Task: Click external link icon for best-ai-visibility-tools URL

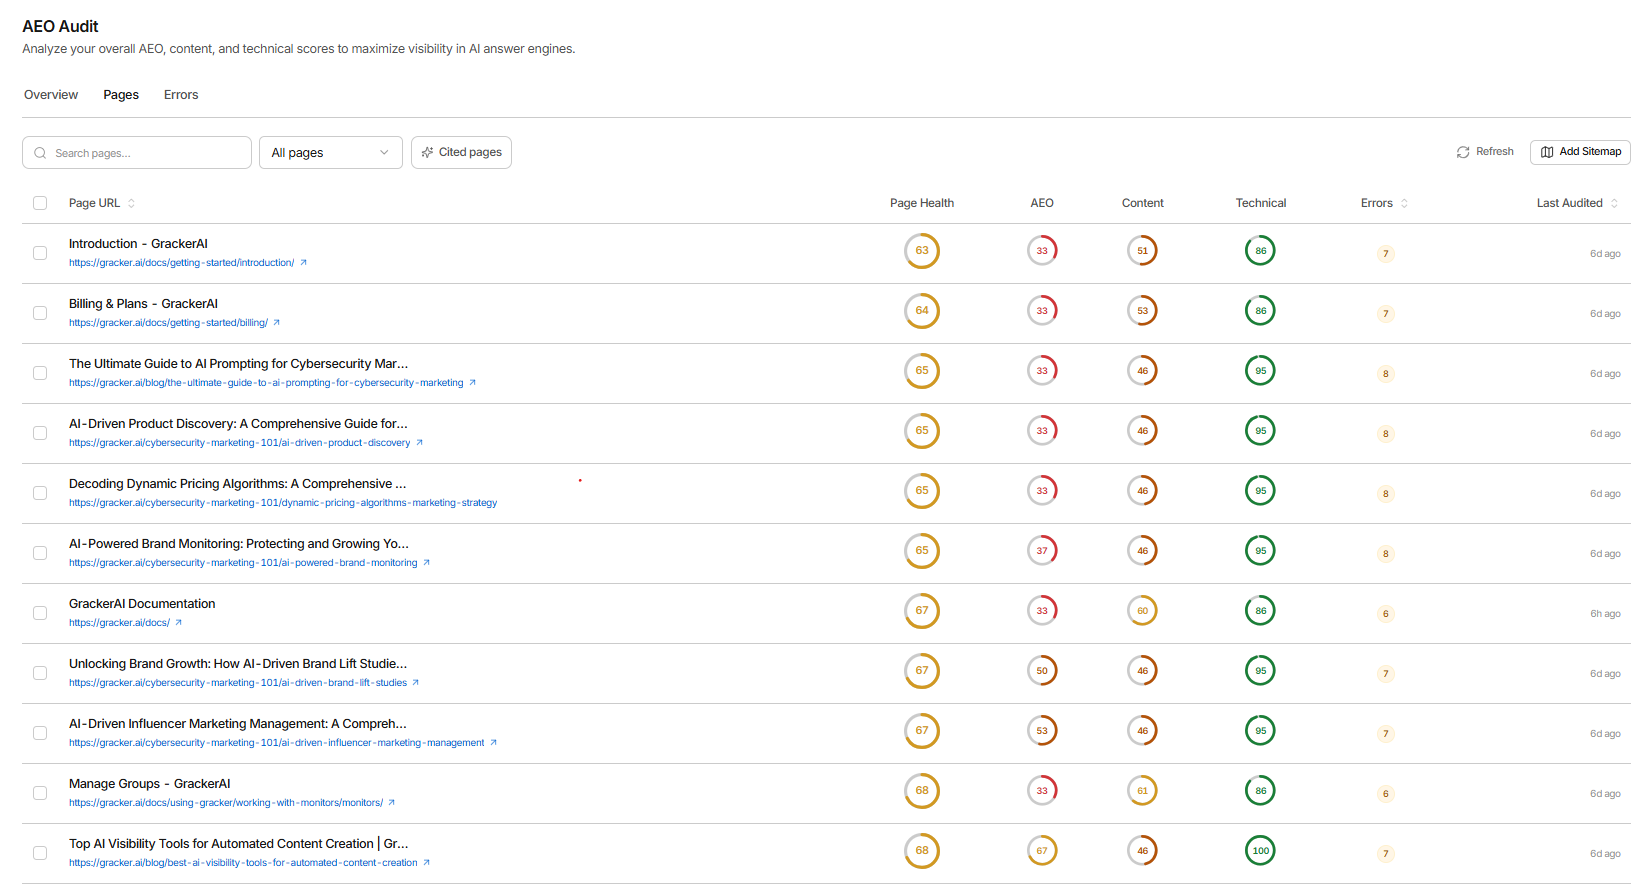Action: [x=426, y=863]
